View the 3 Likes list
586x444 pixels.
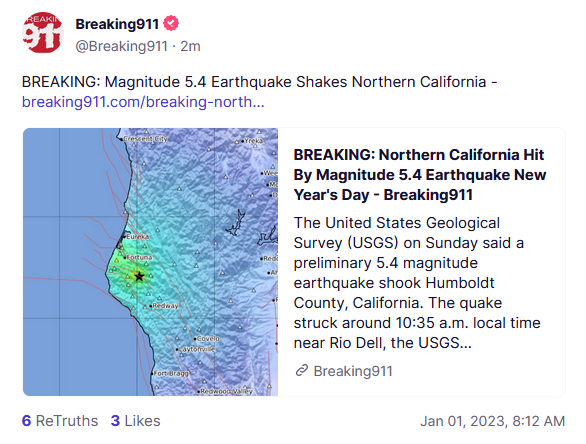click(135, 421)
